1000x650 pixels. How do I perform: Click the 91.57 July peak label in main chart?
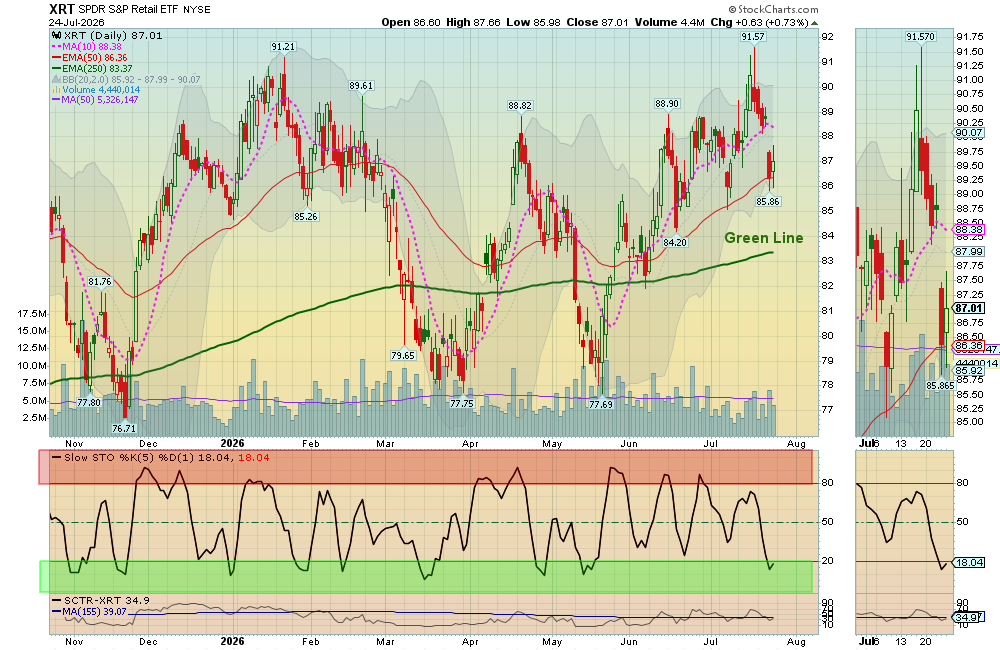click(753, 37)
